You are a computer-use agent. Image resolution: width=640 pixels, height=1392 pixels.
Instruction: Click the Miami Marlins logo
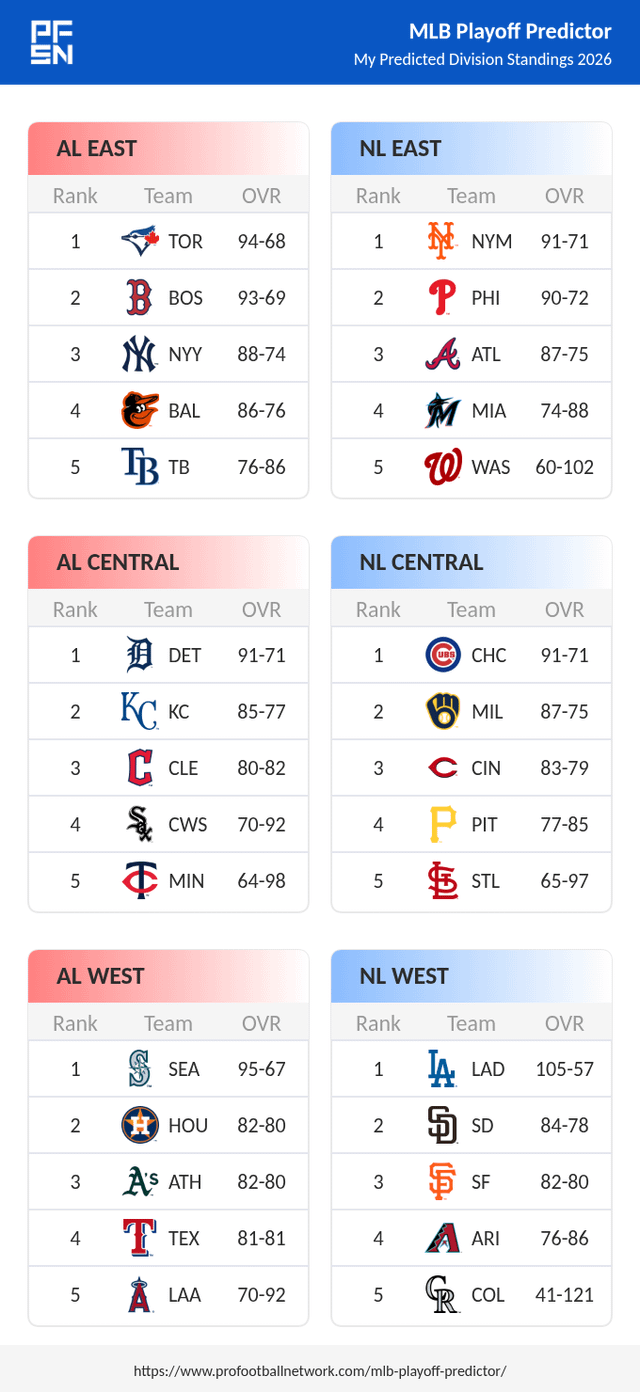(441, 410)
